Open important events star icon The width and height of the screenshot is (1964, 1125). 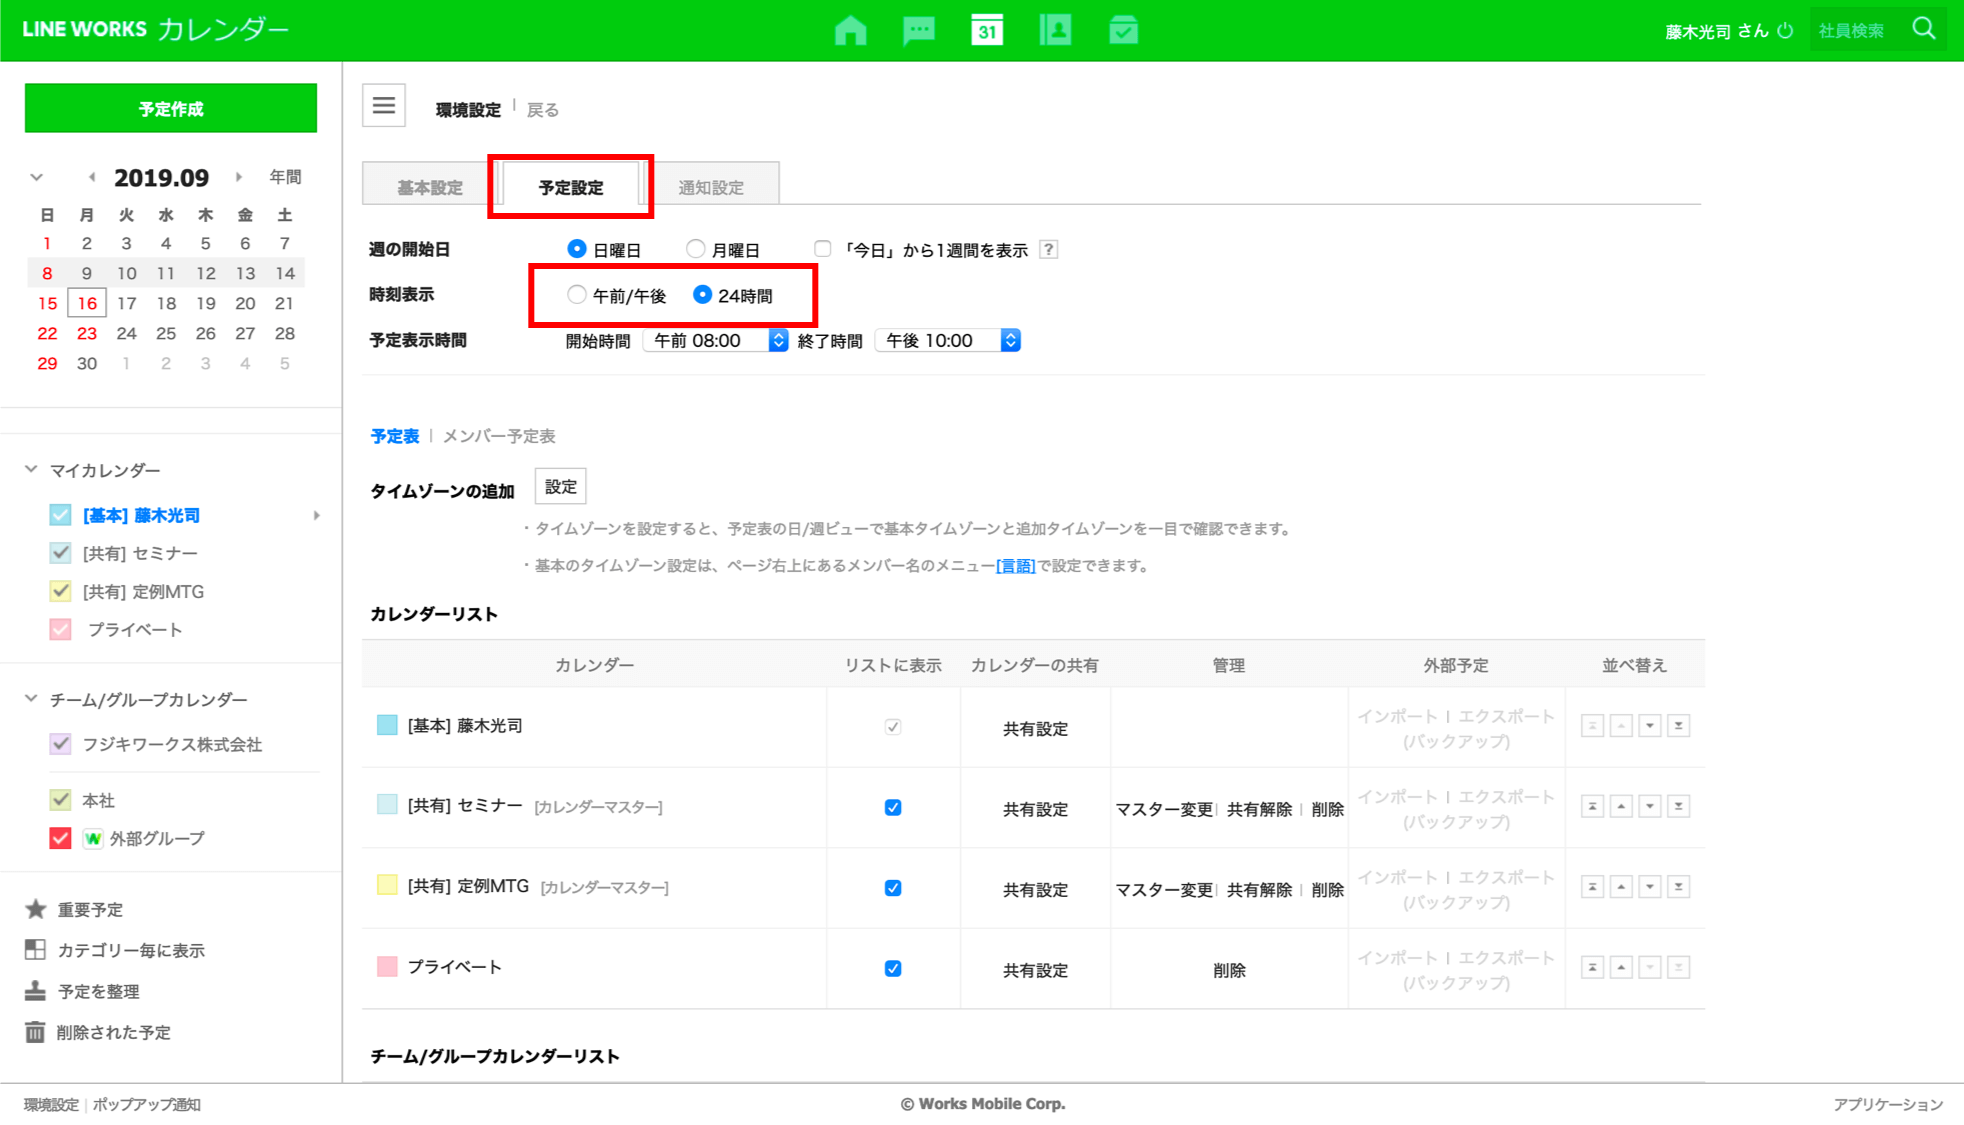(x=36, y=909)
